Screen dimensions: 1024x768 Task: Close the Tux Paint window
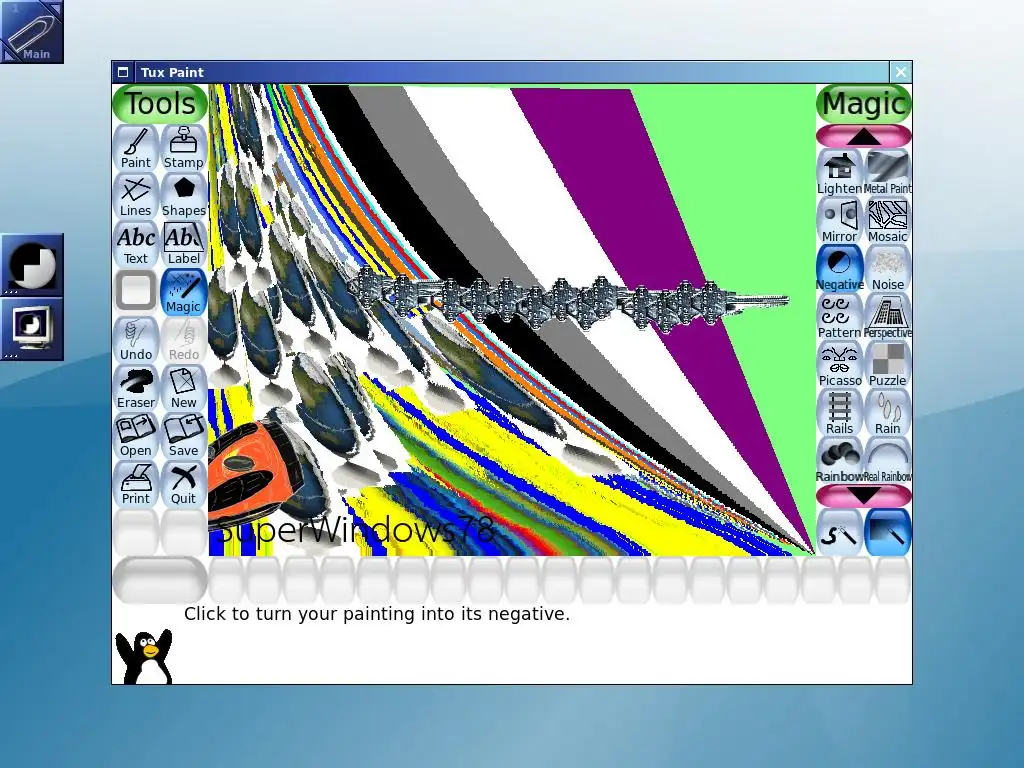901,72
